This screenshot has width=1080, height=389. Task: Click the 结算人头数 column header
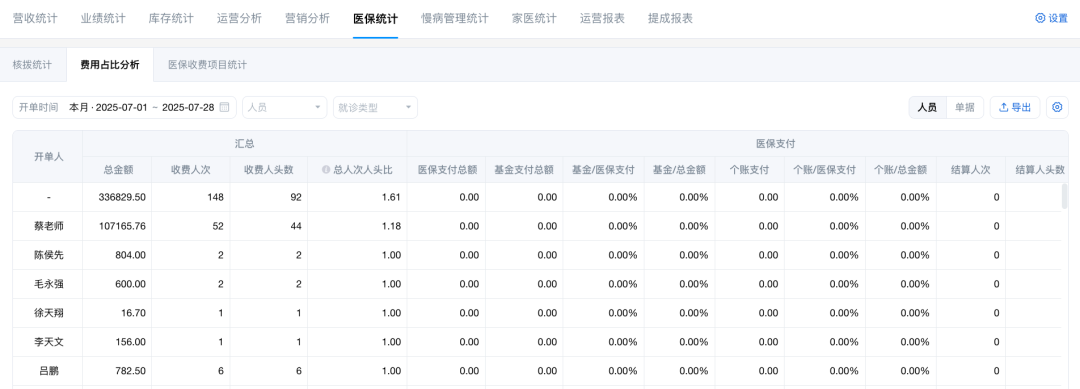(x=1040, y=169)
